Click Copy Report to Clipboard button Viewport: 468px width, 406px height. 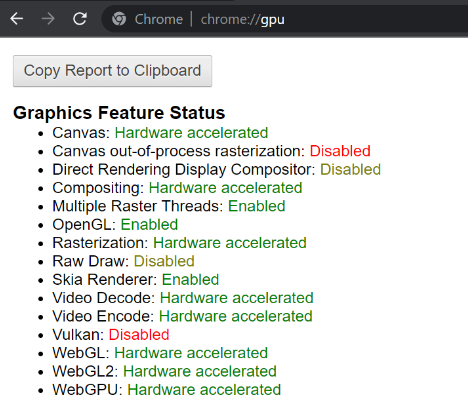click(112, 71)
